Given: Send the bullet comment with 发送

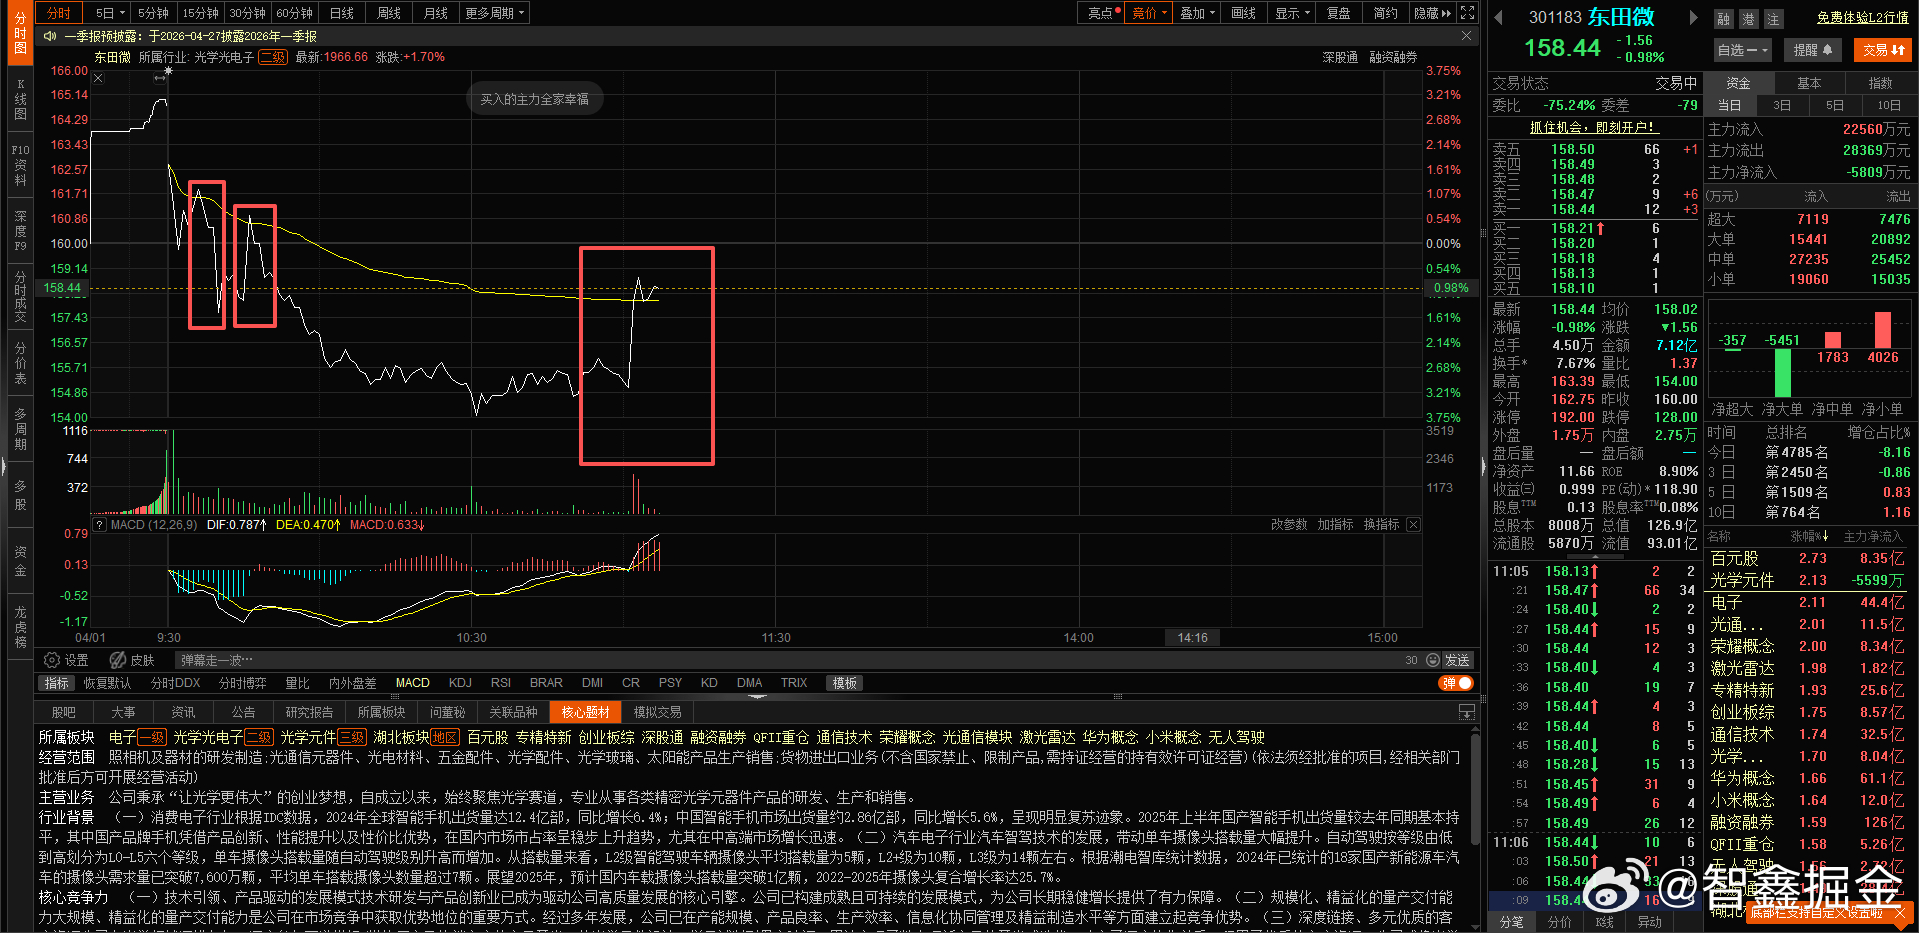Looking at the screenshot, I should pos(1457,660).
